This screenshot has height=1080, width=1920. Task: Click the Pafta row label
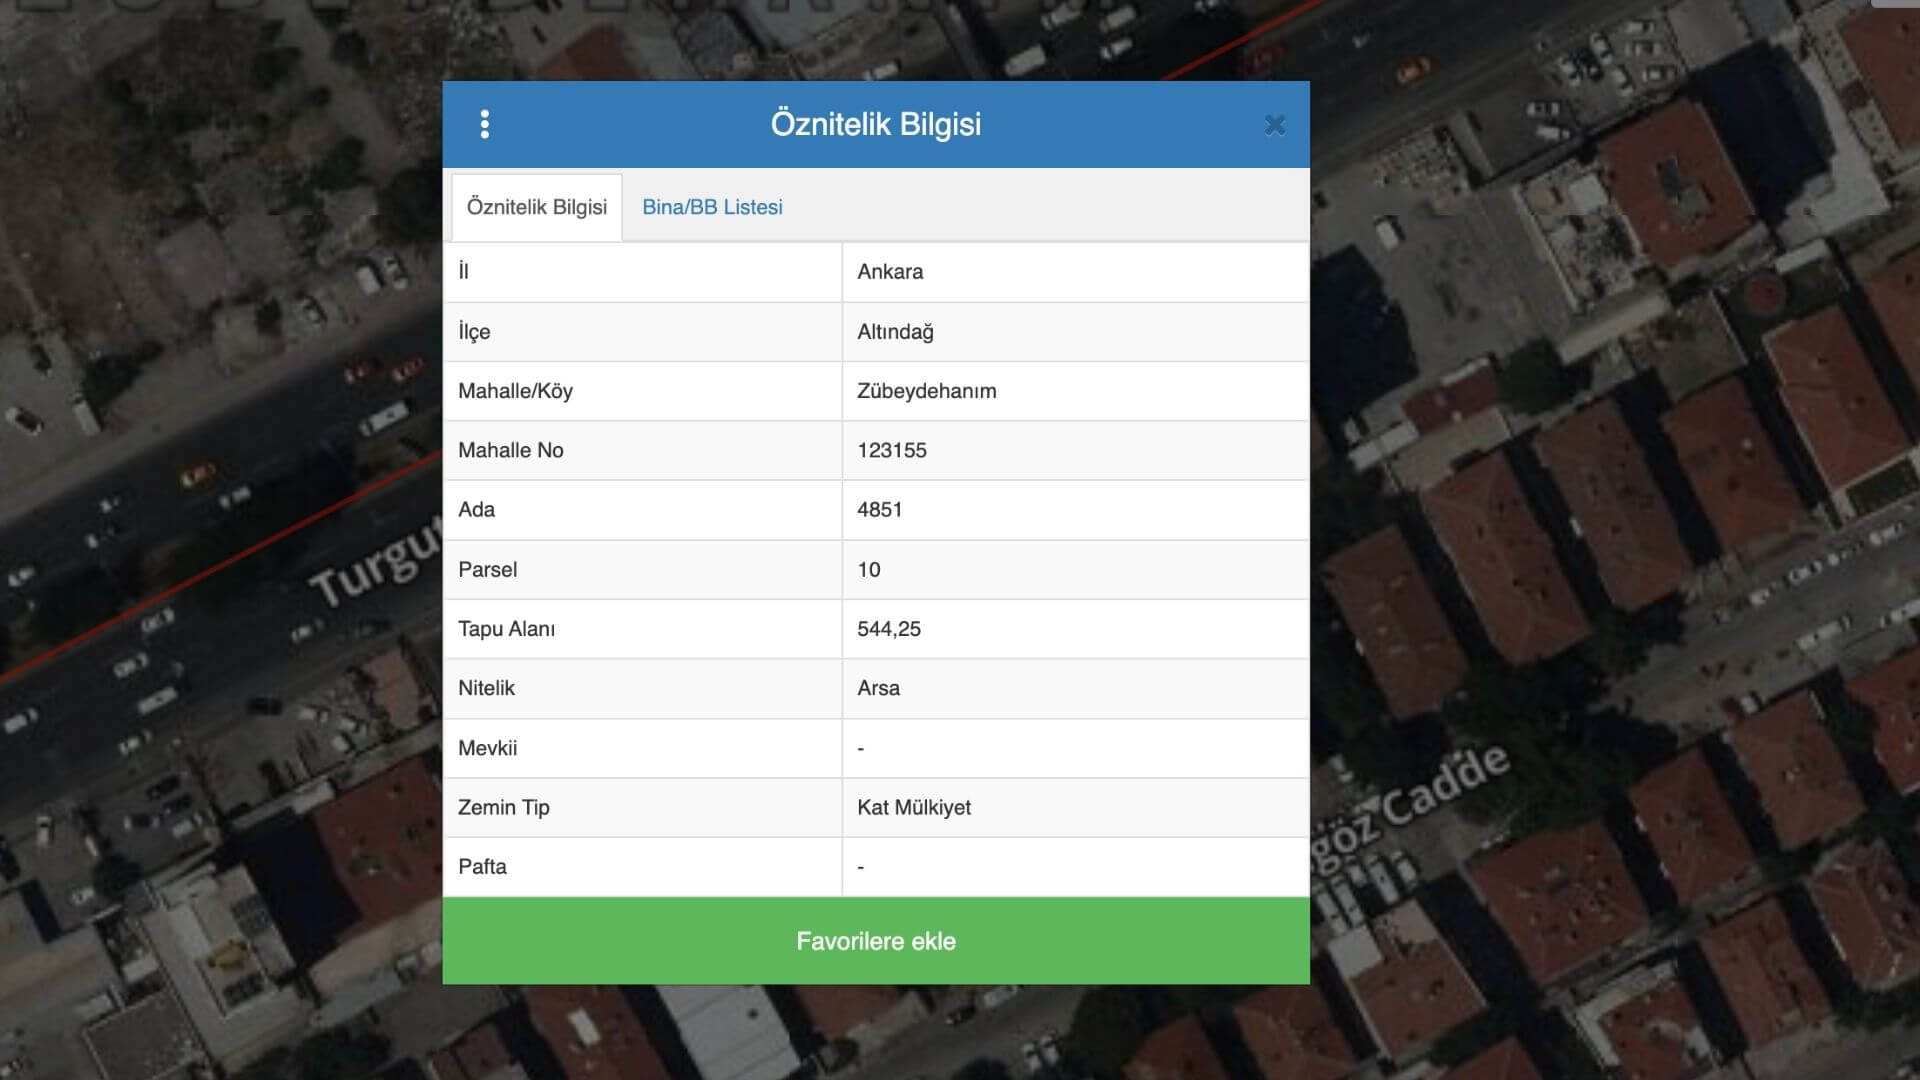[482, 867]
